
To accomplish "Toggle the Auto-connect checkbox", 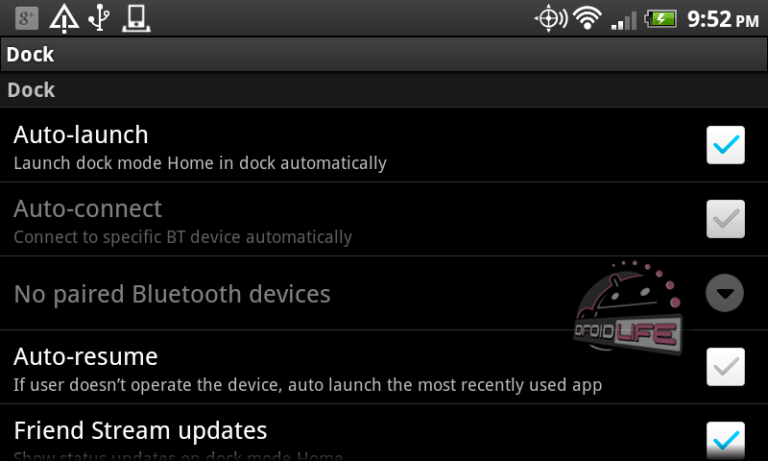I will pyautogui.click(x=725, y=219).
